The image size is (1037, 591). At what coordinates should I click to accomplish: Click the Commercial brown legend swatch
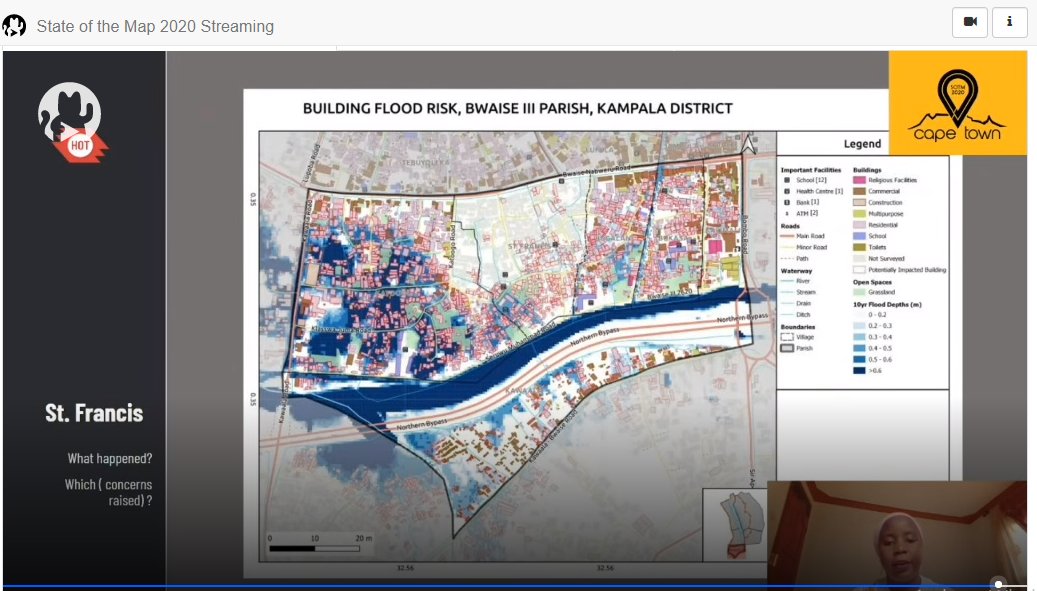859,191
